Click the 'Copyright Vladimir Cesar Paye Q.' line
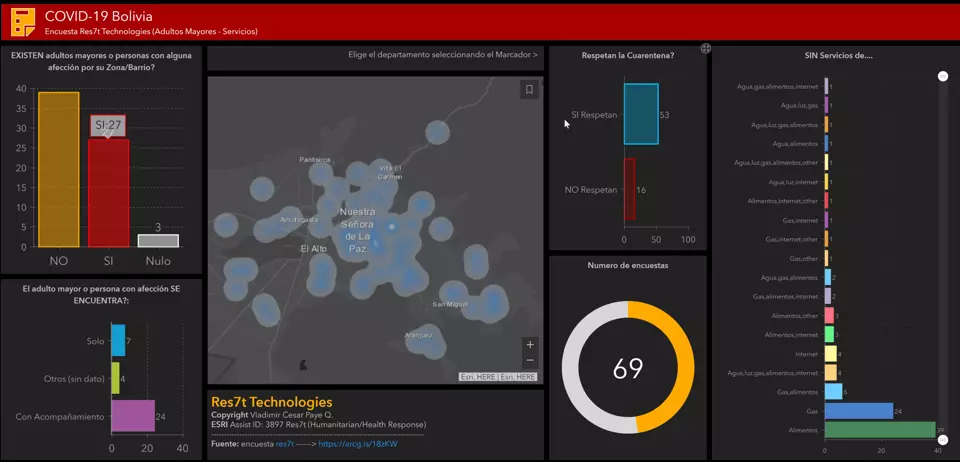 tap(272, 415)
